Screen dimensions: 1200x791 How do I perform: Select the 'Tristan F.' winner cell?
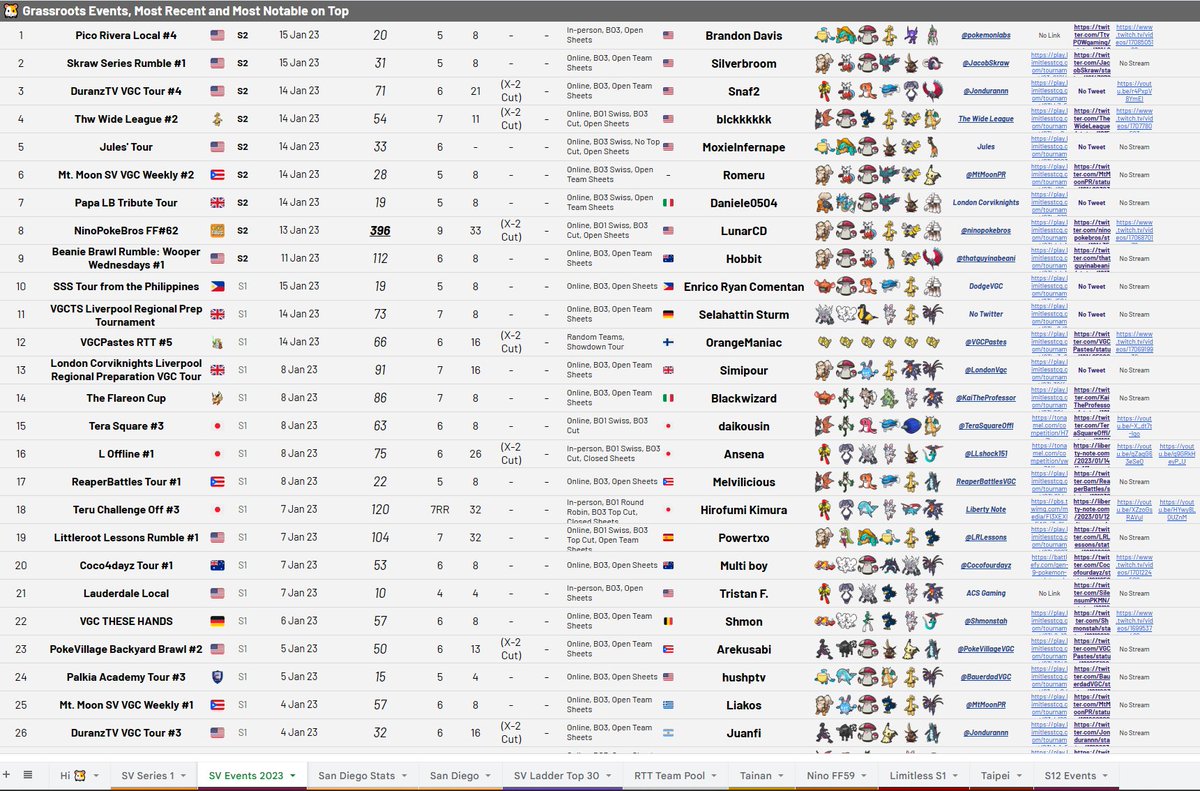(x=745, y=593)
